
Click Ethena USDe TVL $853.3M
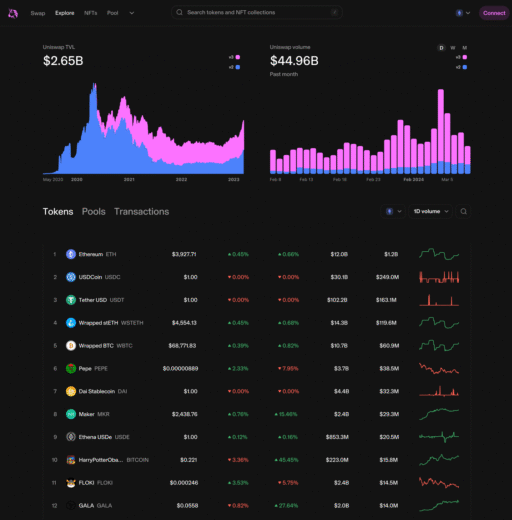[x=337, y=437]
